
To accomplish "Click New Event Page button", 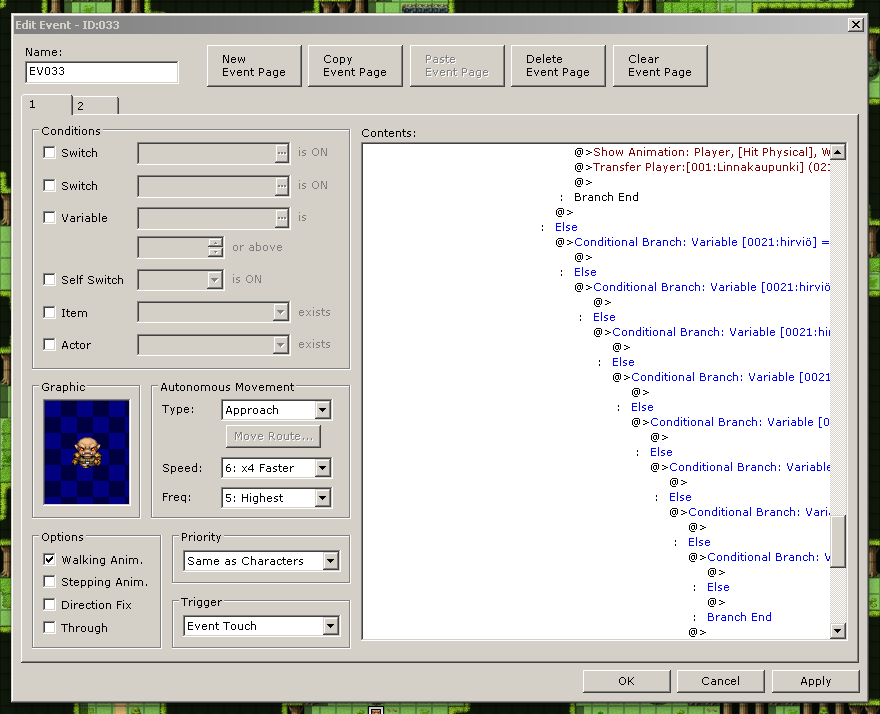I will 254,66.
